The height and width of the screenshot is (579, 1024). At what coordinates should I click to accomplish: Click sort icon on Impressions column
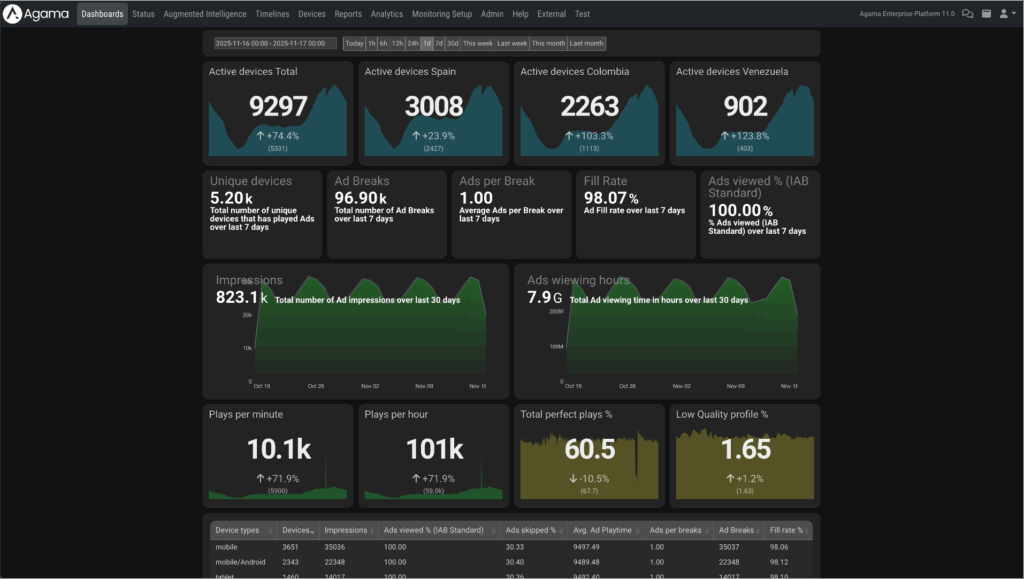(x=372, y=530)
